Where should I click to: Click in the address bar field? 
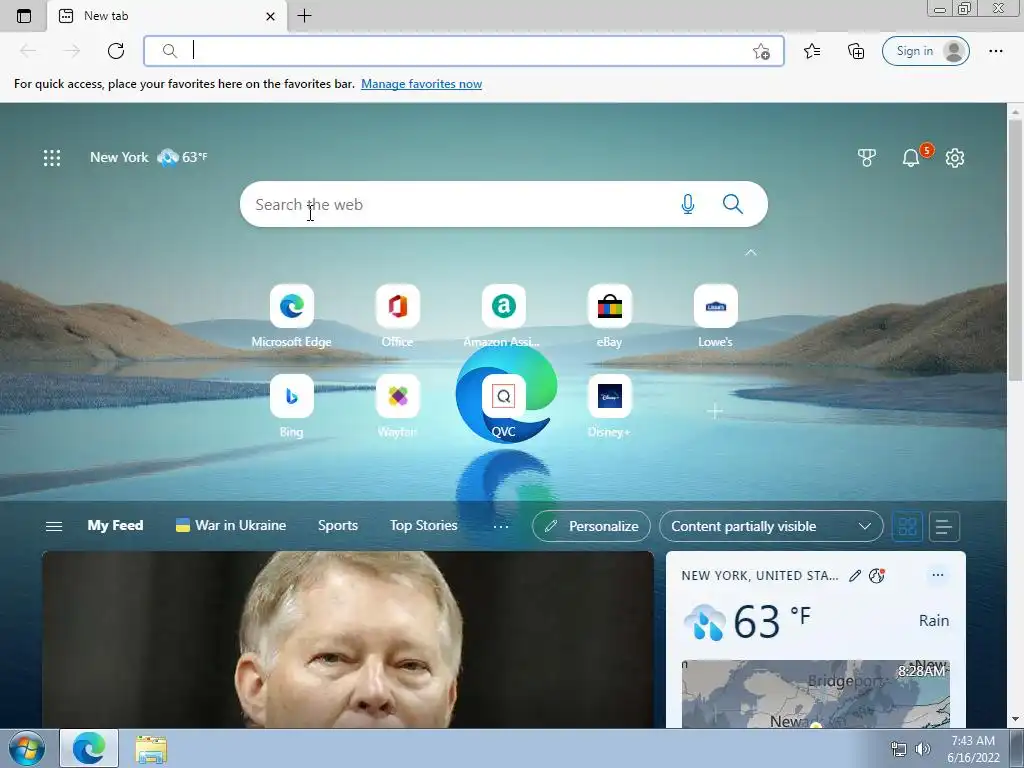point(464,51)
